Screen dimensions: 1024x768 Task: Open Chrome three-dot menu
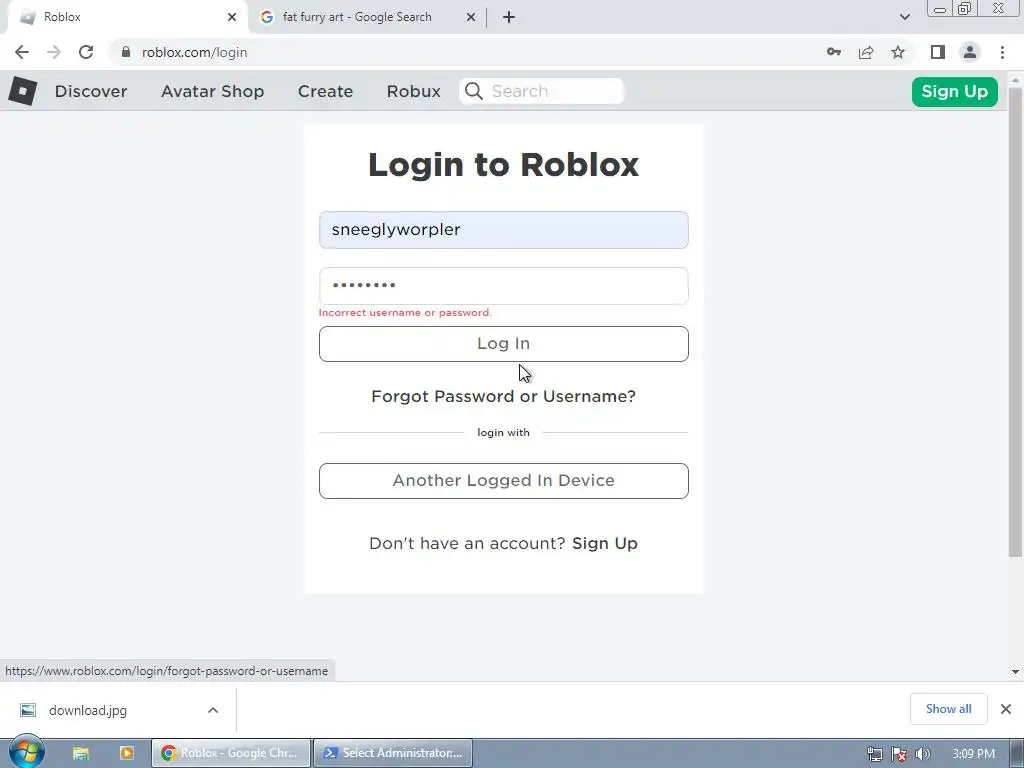[1002, 52]
